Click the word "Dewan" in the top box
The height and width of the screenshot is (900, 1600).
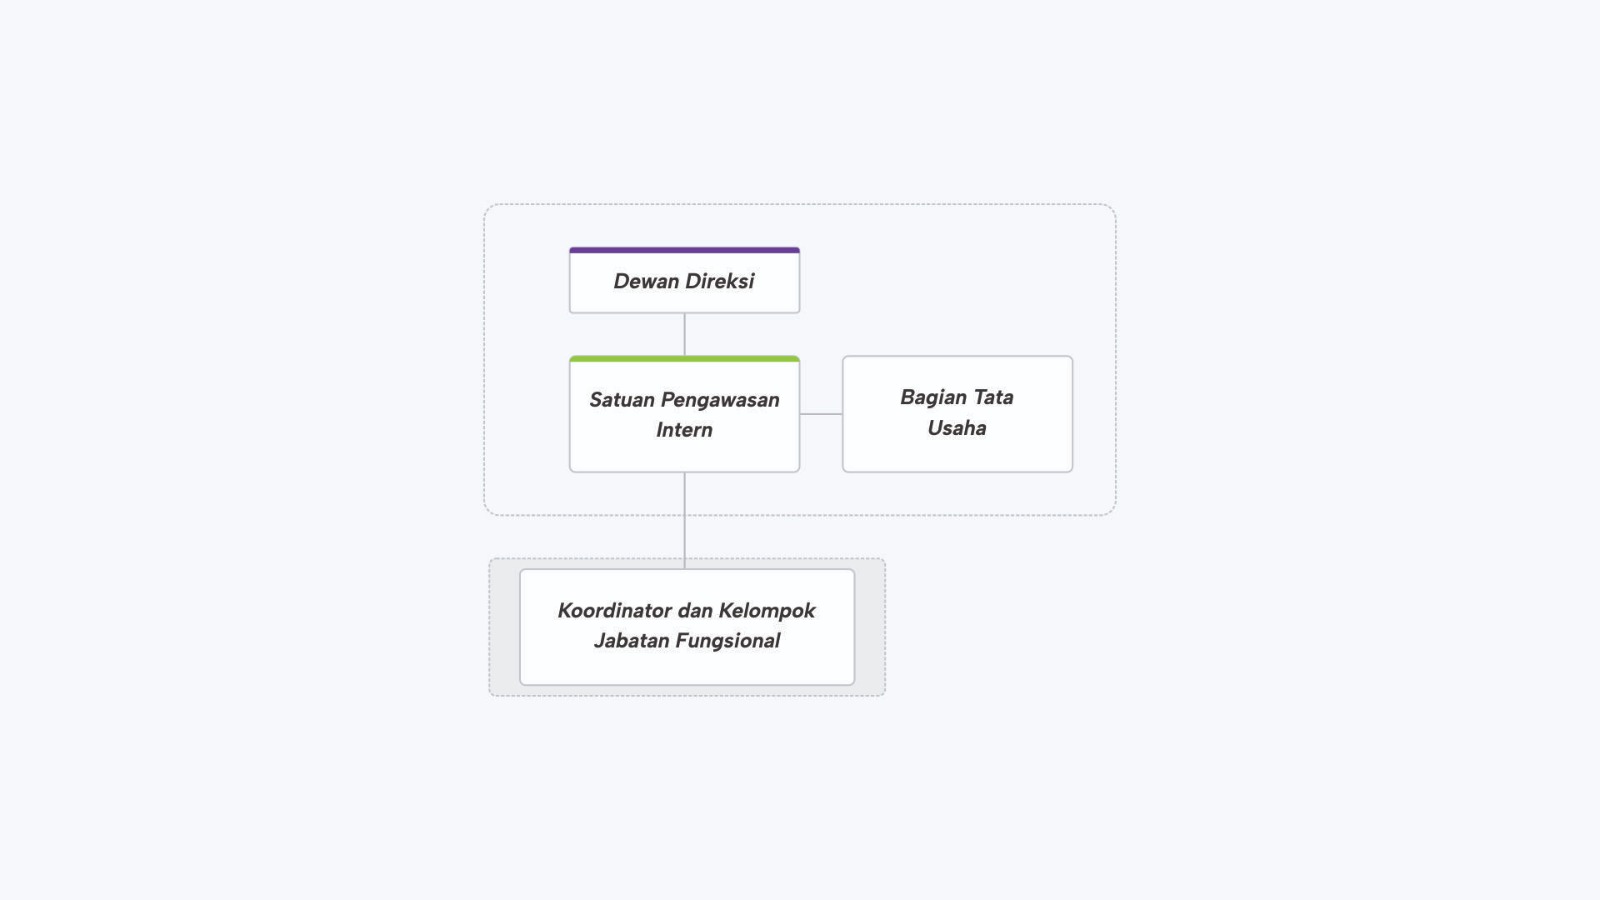[646, 281]
